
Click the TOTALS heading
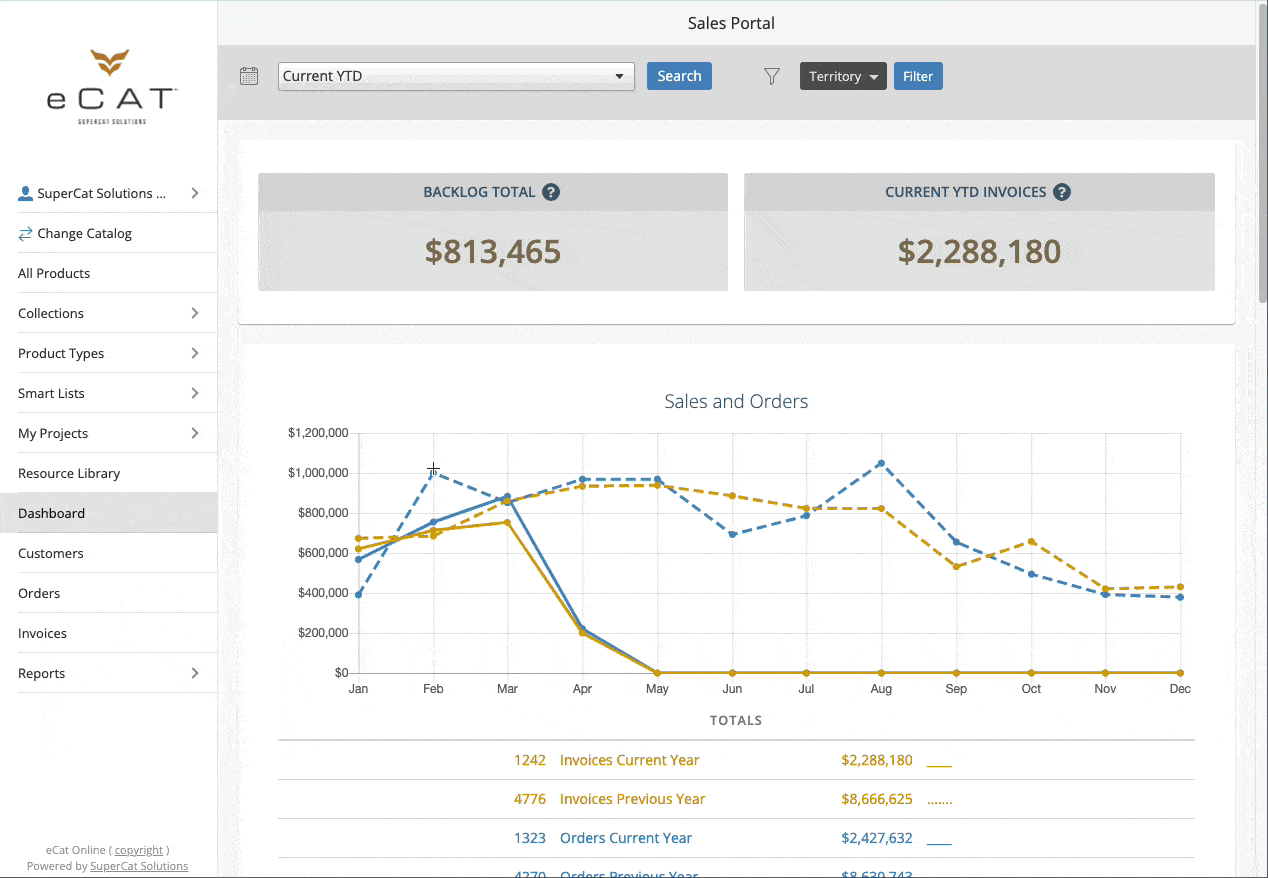tap(736, 720)
